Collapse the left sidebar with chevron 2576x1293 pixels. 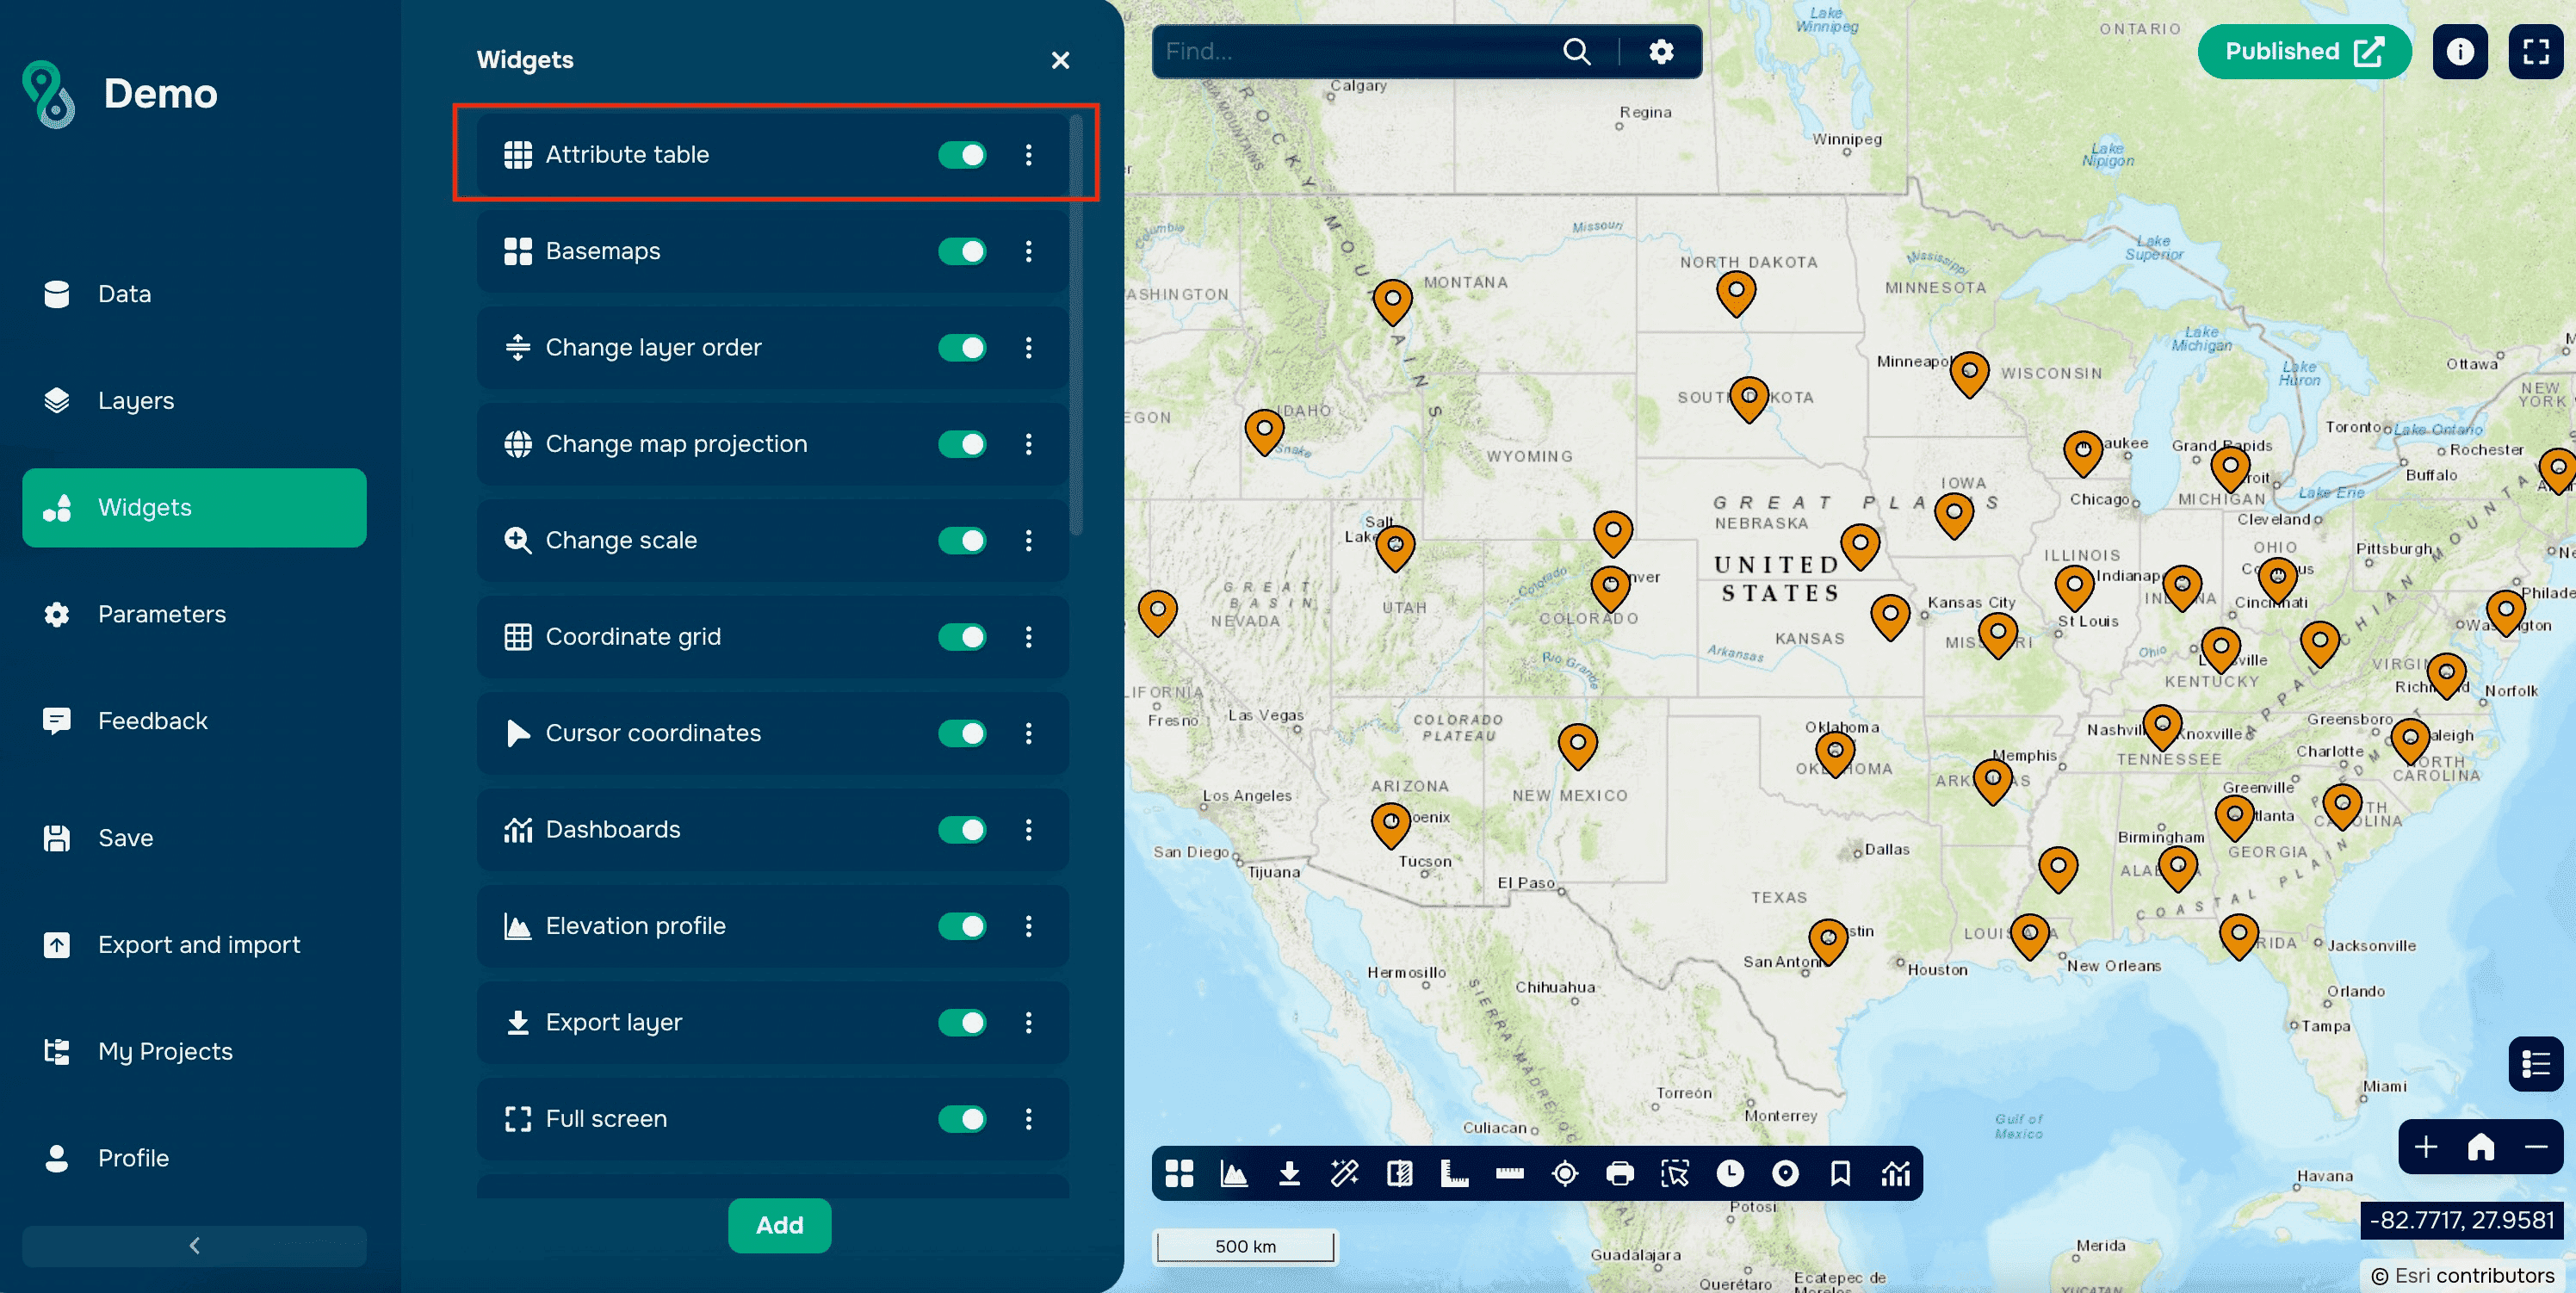coord(194,1245)
